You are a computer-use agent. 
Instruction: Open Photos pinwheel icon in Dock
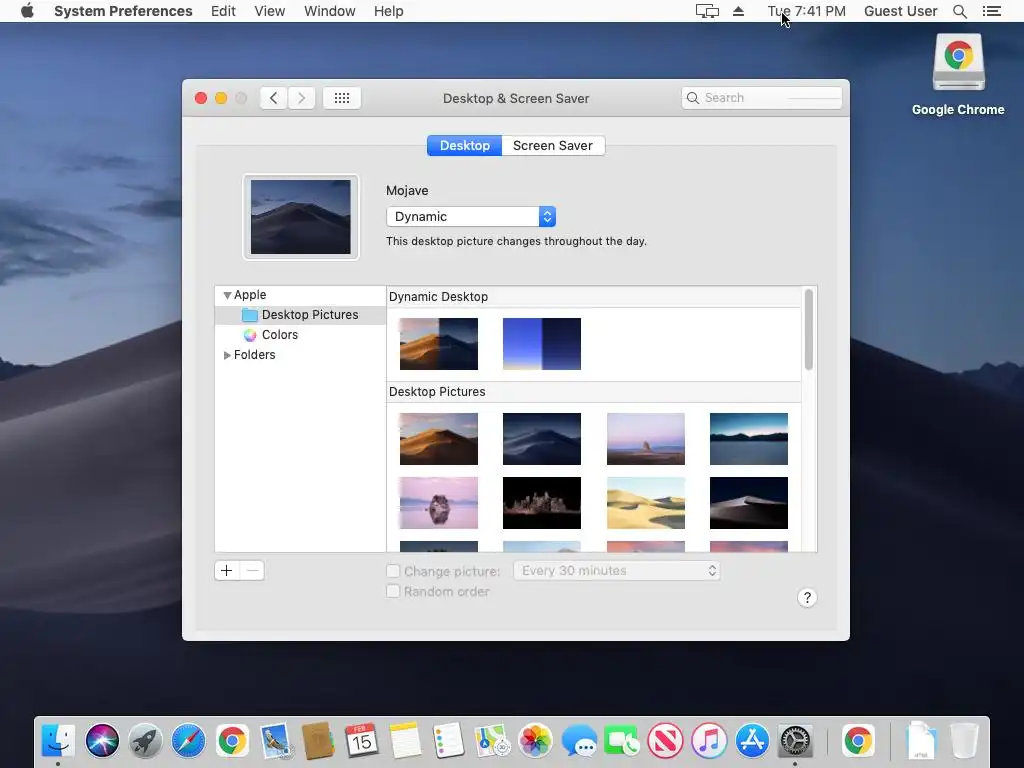coord(535,741)
